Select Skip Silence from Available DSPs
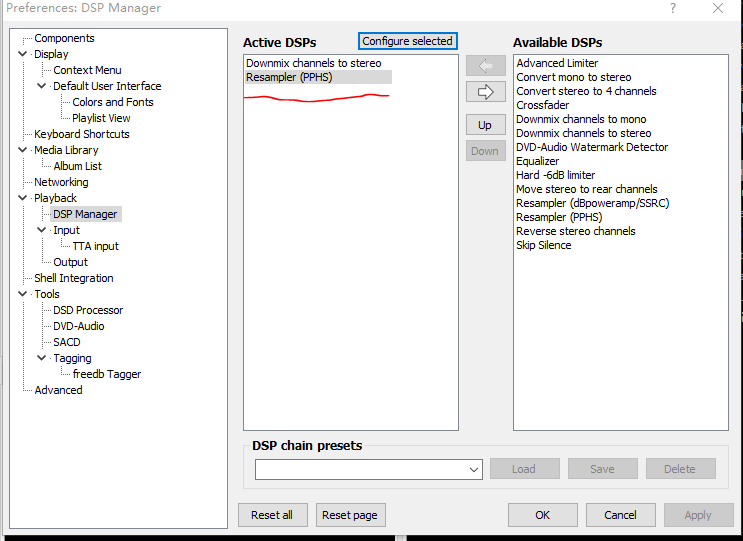The image size is (743, 541). 544,245
